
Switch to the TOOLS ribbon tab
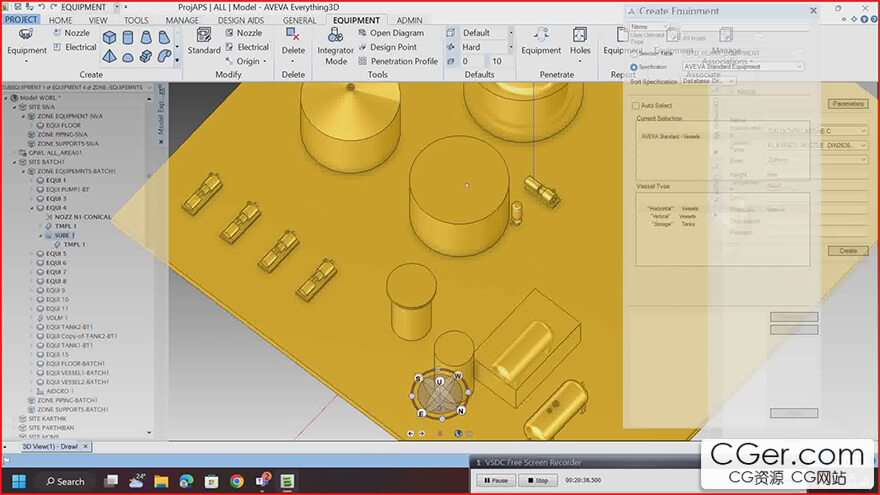[x=136, y=20]
